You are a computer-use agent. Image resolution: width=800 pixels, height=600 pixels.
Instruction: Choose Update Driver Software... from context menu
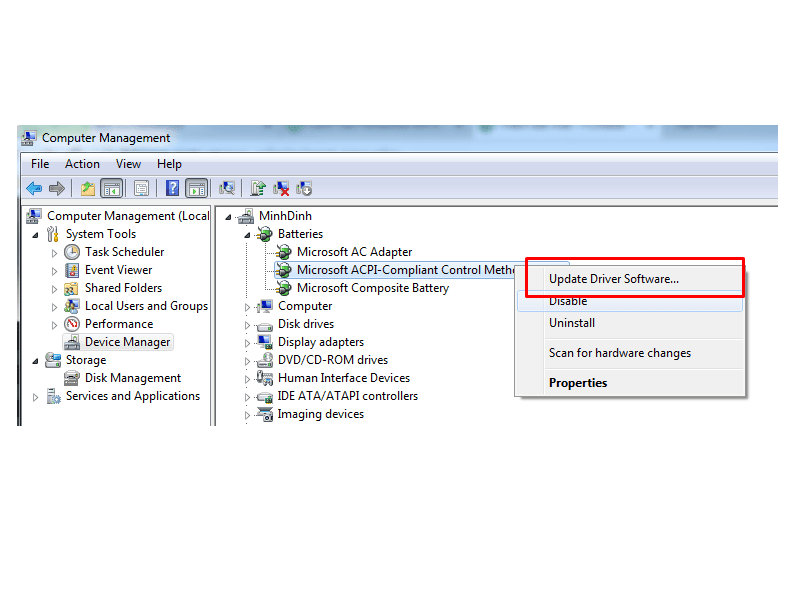point(630,279)
